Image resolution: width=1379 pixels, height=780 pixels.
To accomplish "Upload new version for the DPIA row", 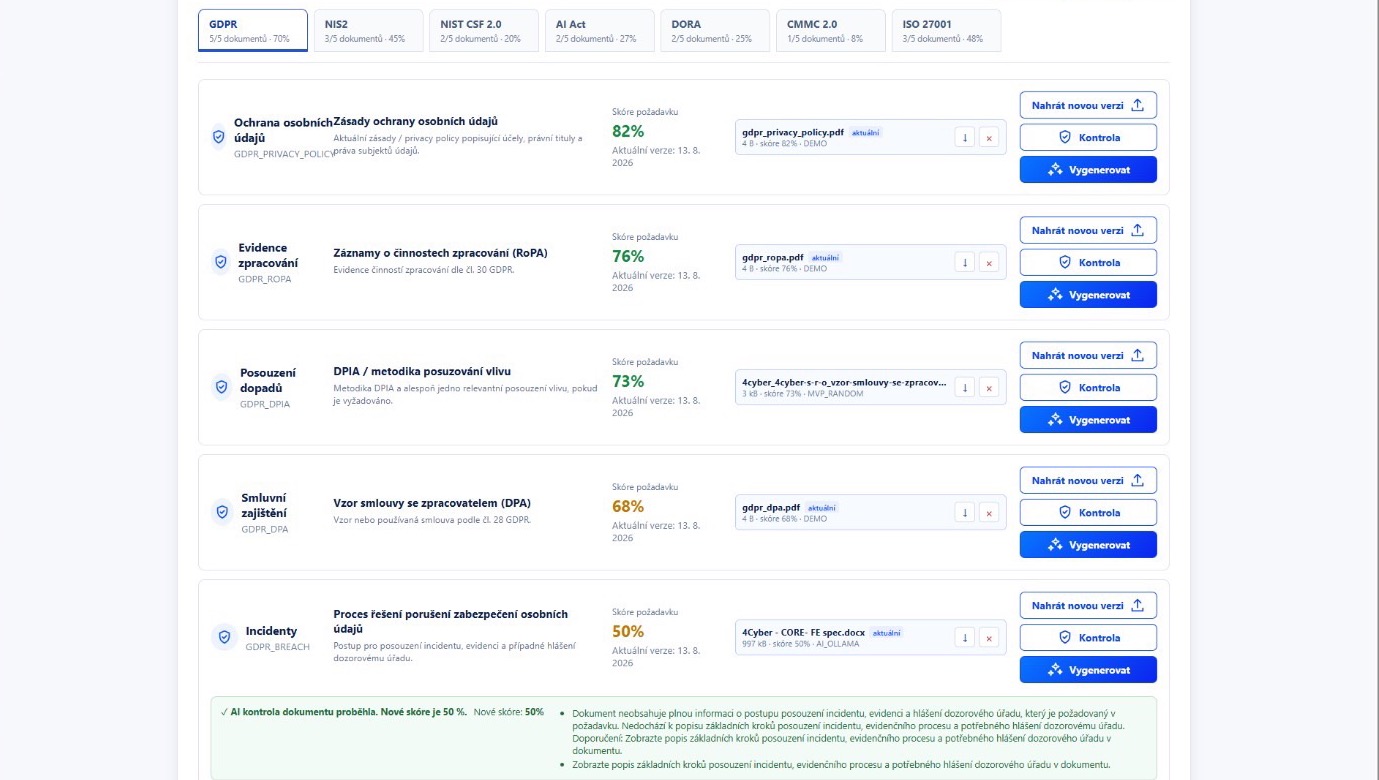I will (x=1088, y=355).
